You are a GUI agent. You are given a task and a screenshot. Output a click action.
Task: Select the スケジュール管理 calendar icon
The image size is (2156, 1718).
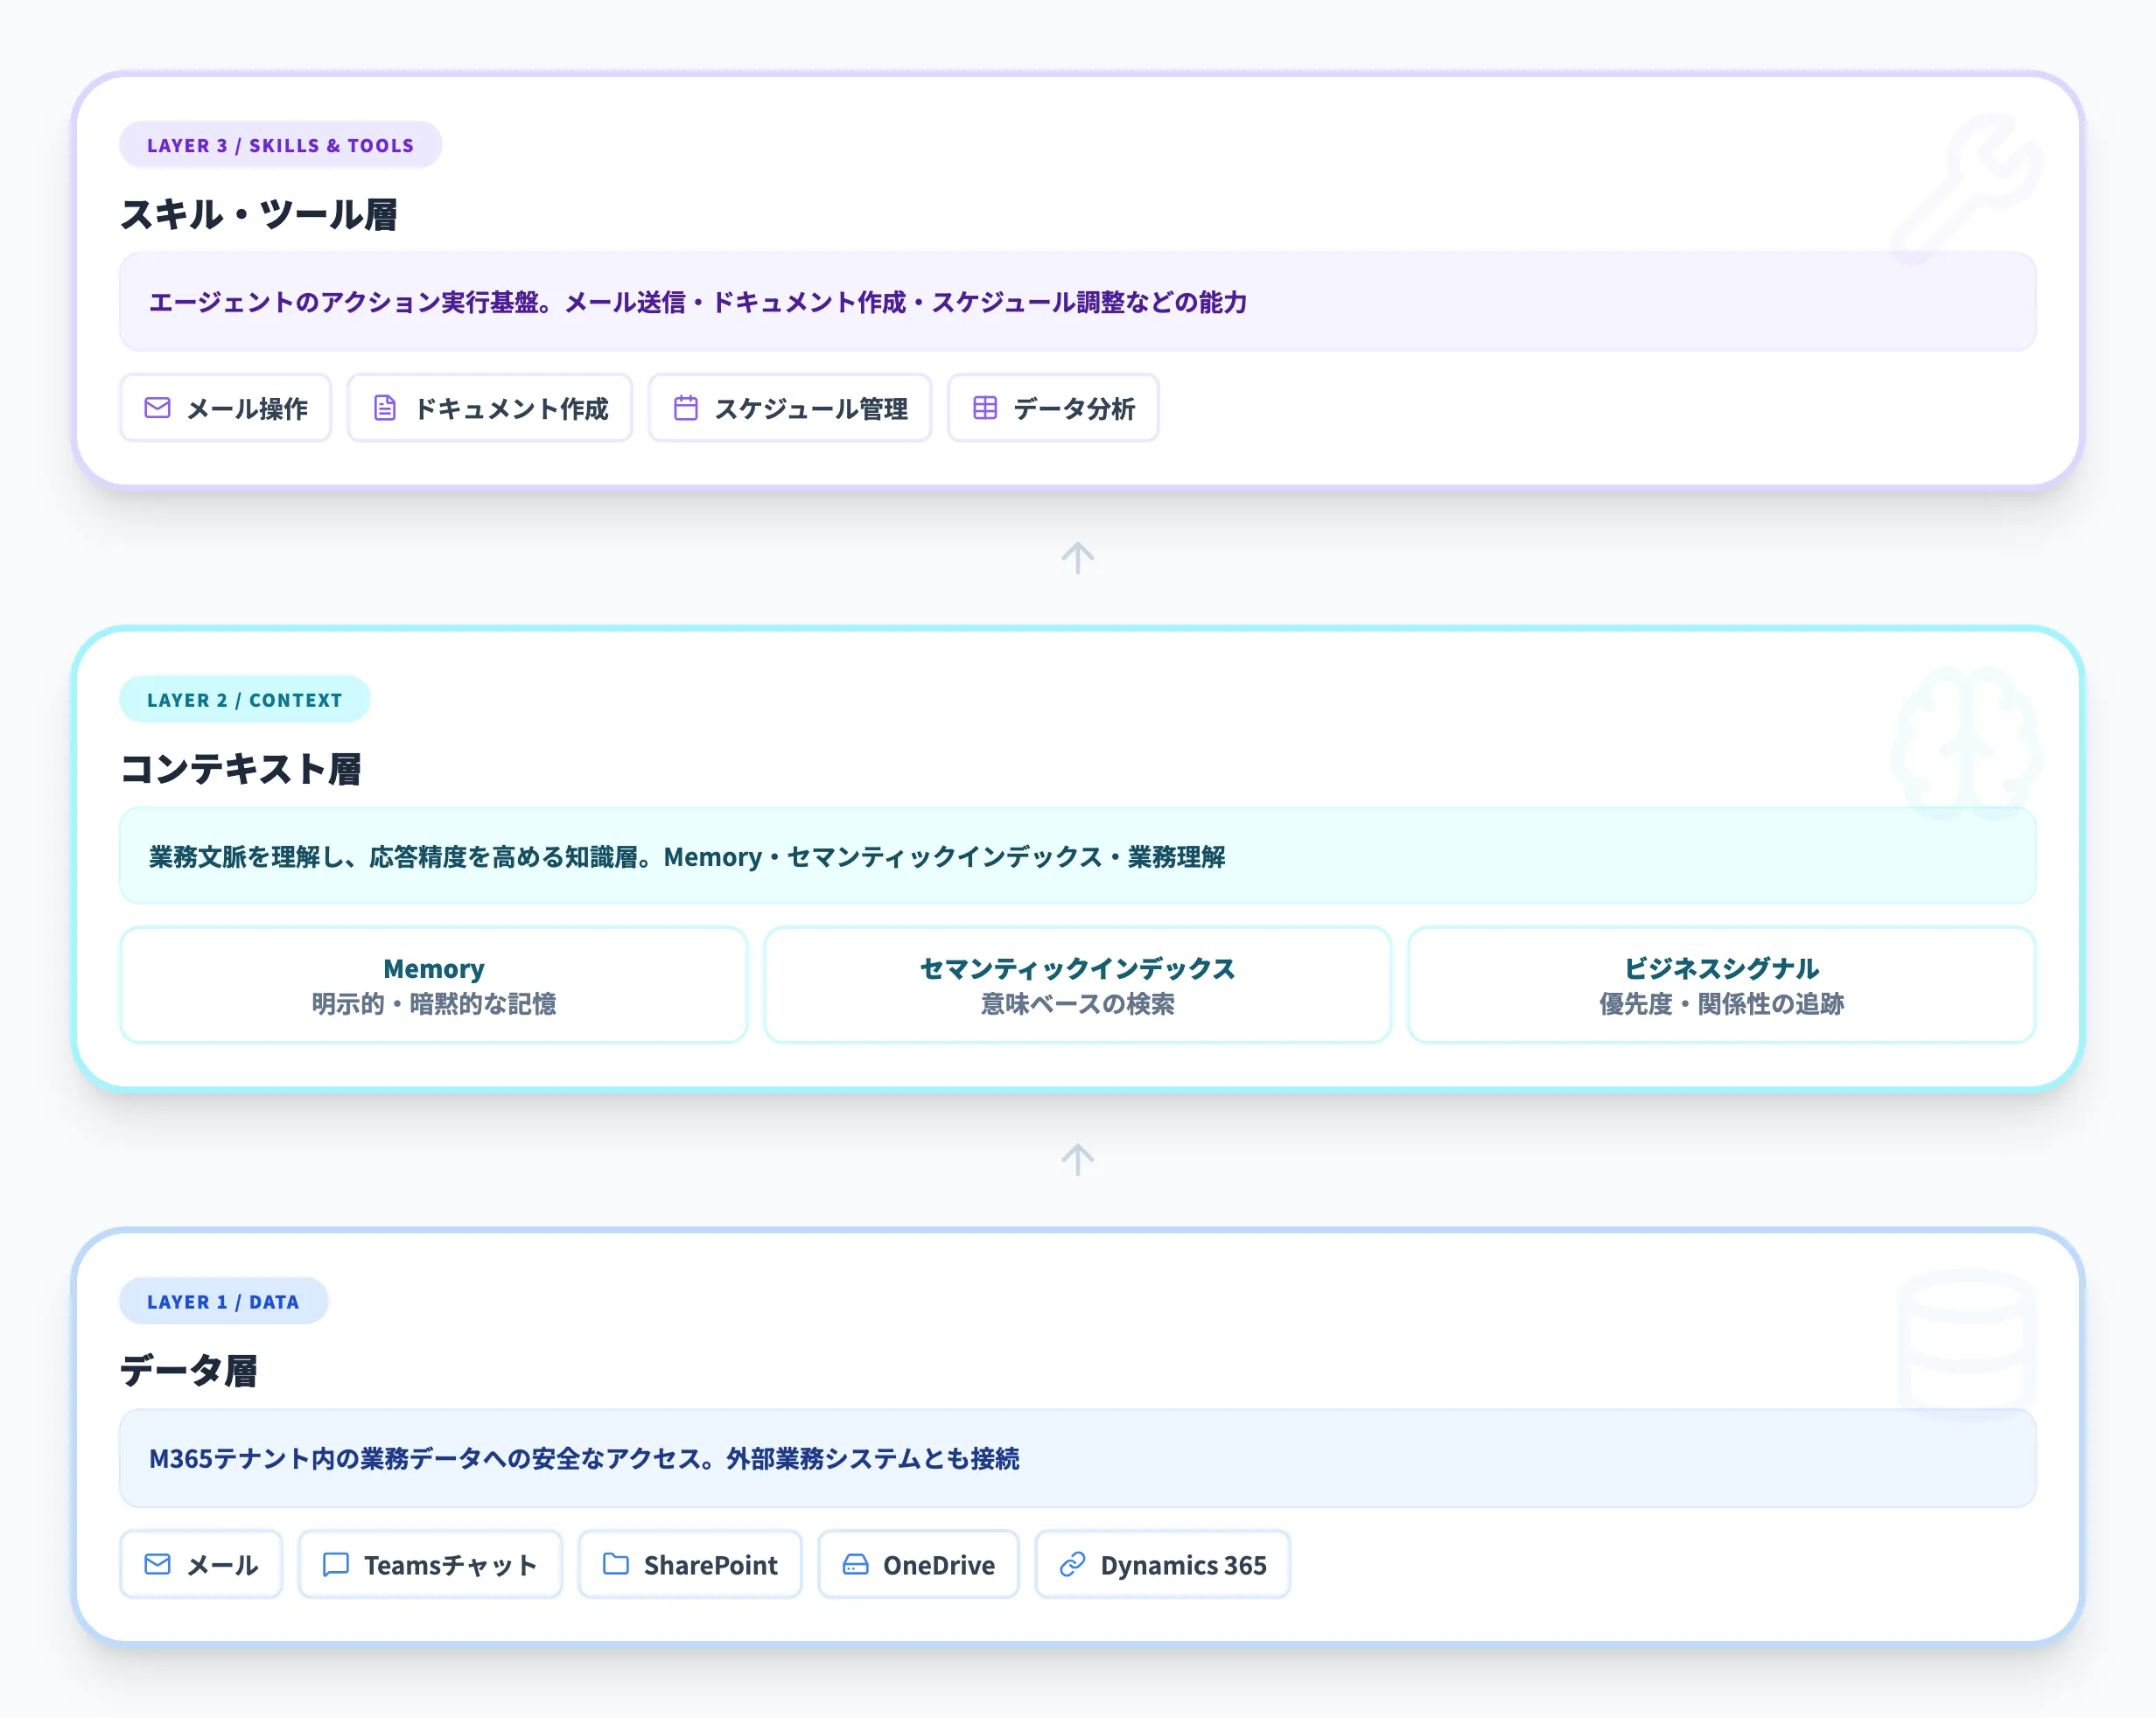686,408
